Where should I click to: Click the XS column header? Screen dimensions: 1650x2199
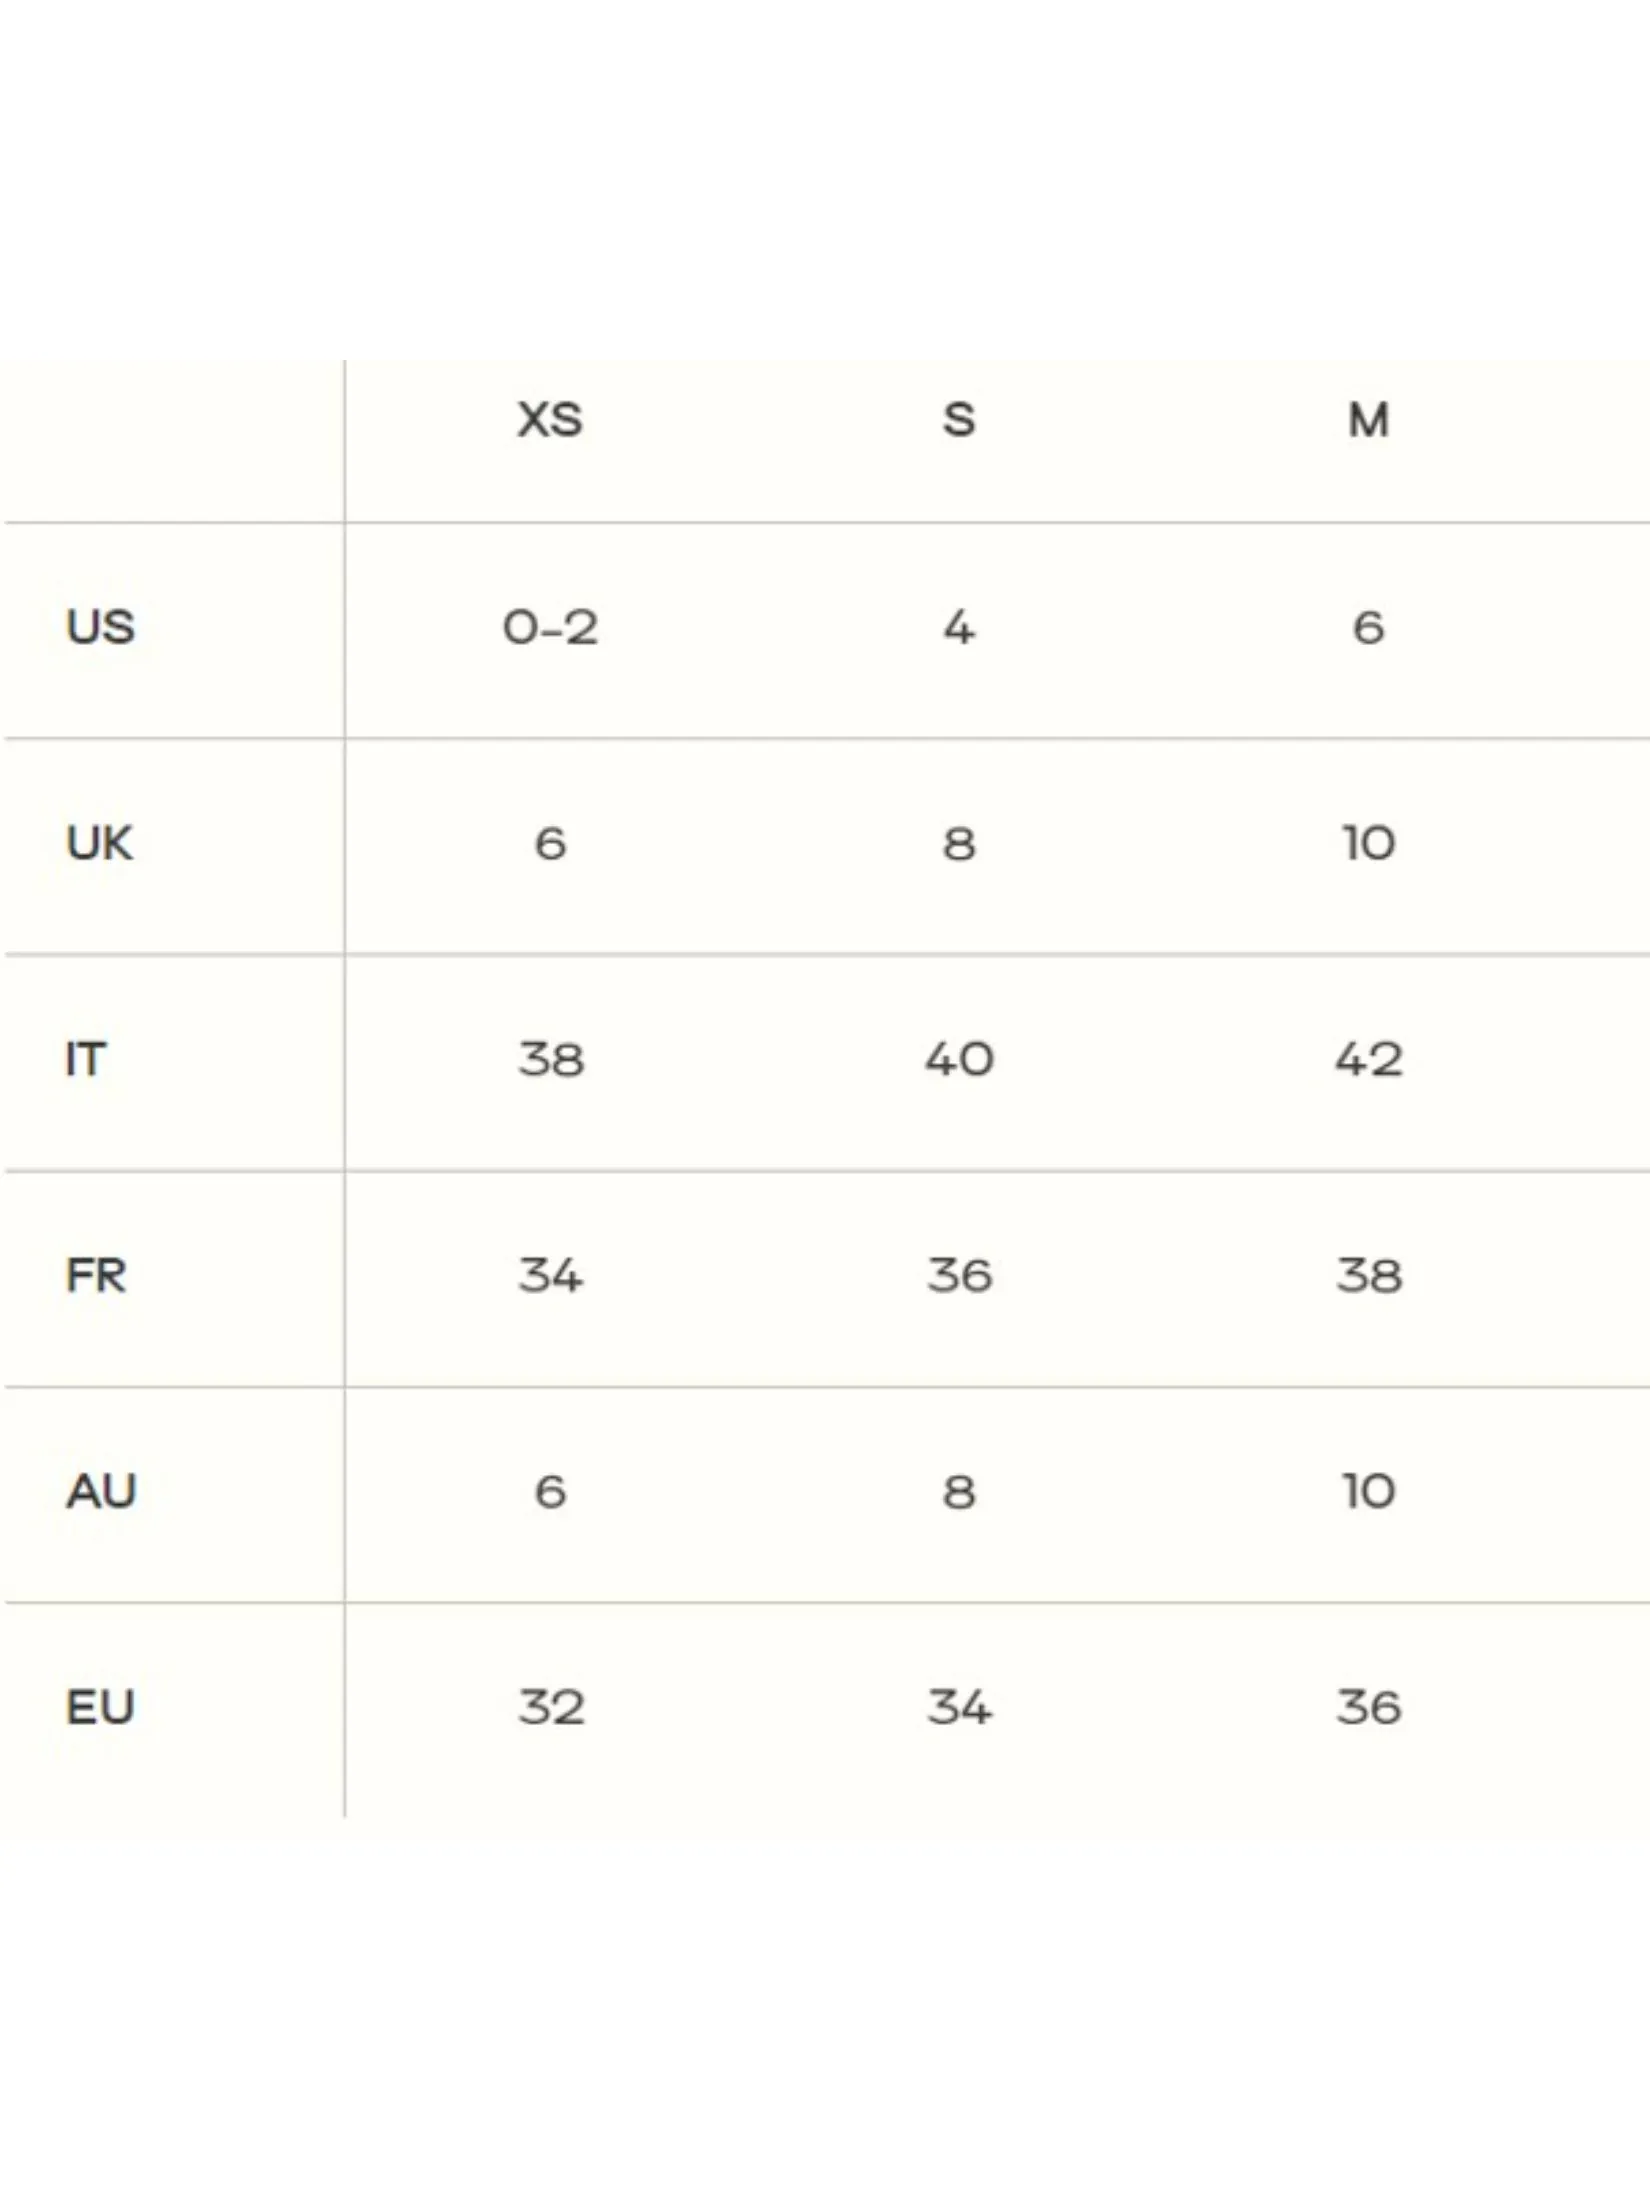[550, 420]
